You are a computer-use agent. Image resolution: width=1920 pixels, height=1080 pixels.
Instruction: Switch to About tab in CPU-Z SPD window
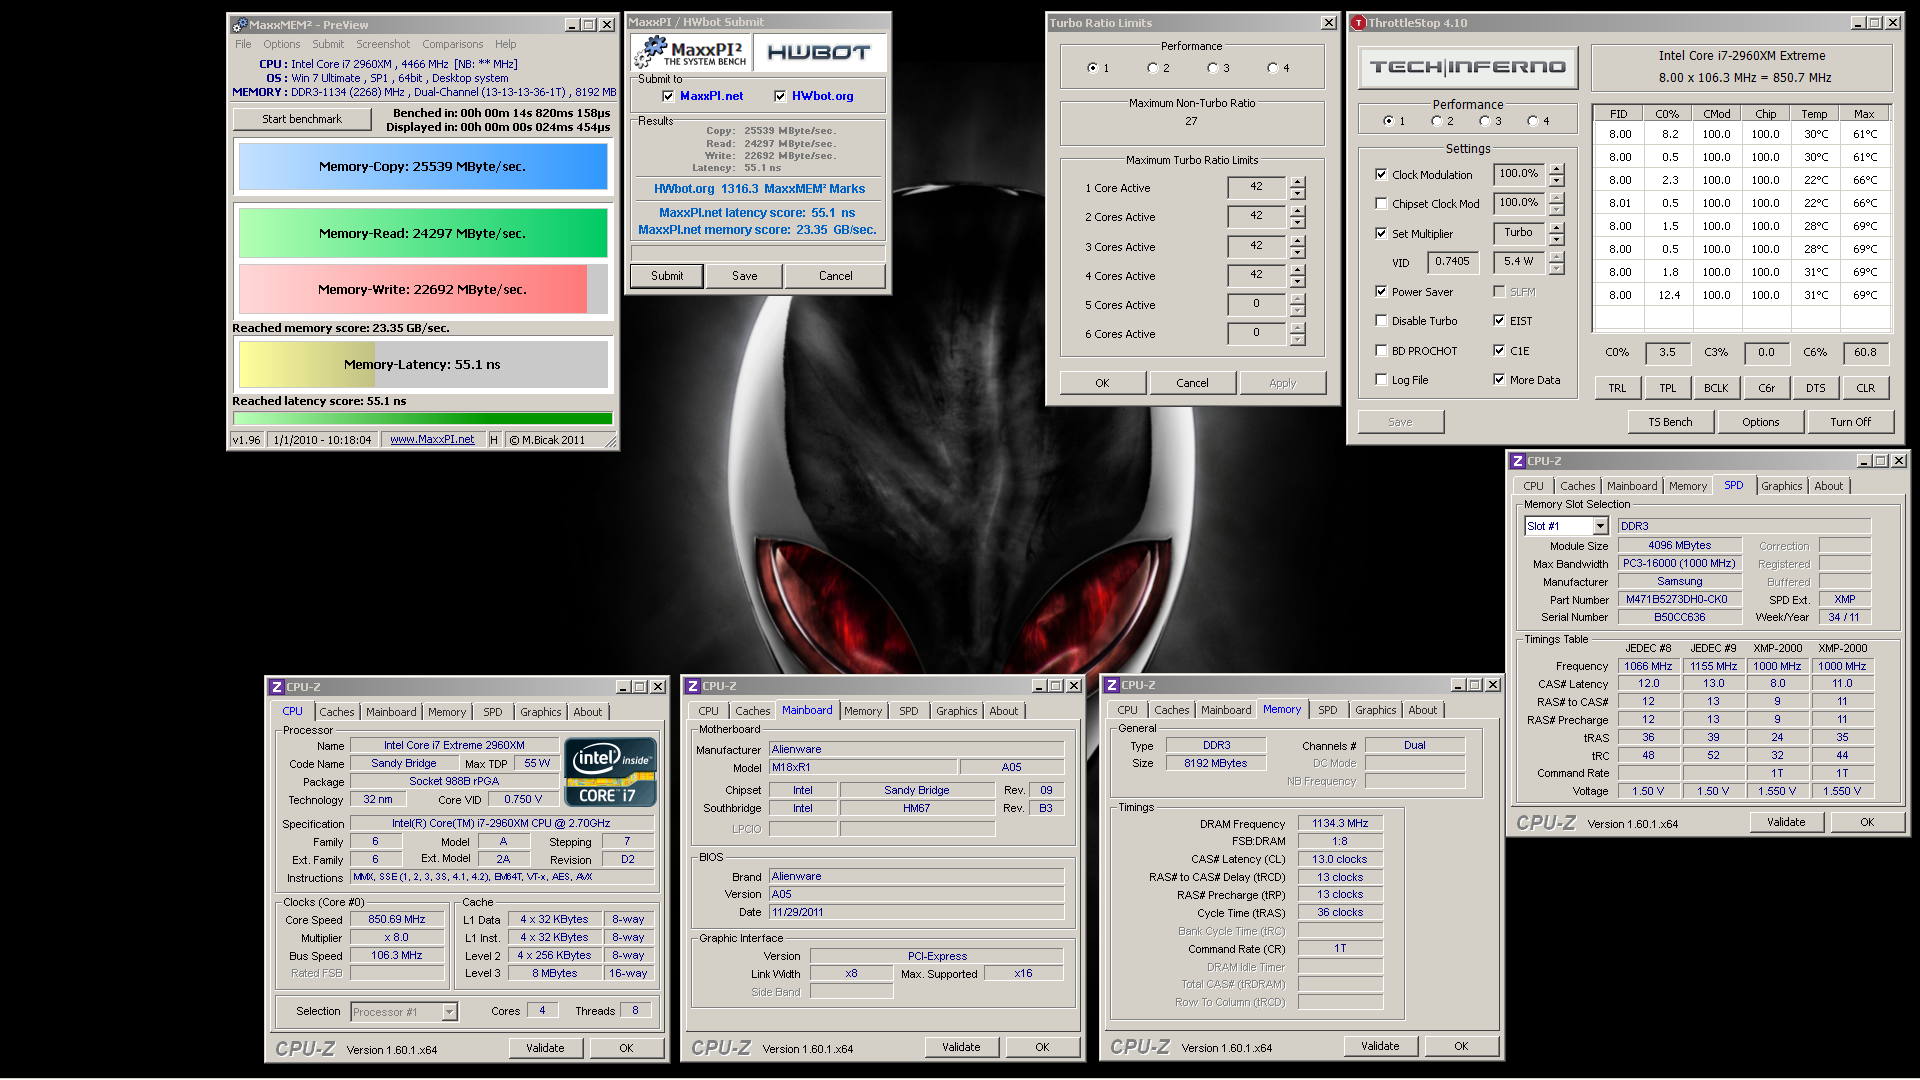[1828, 486]
